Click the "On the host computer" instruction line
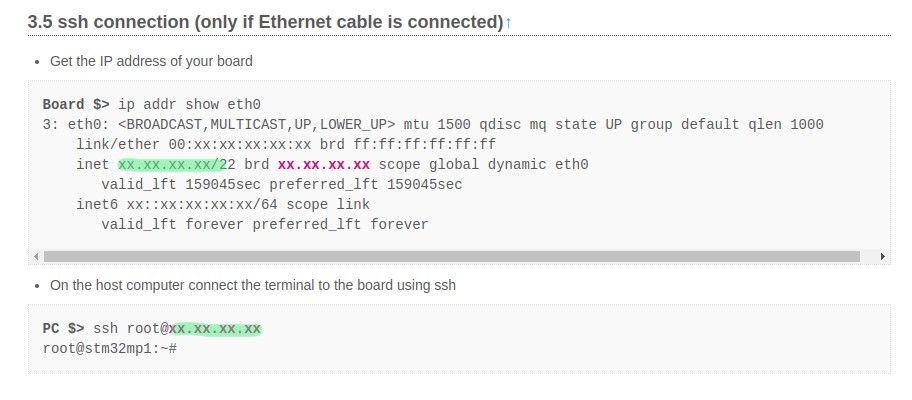Viewport: 912px width, 400px height. coord(253,285)
